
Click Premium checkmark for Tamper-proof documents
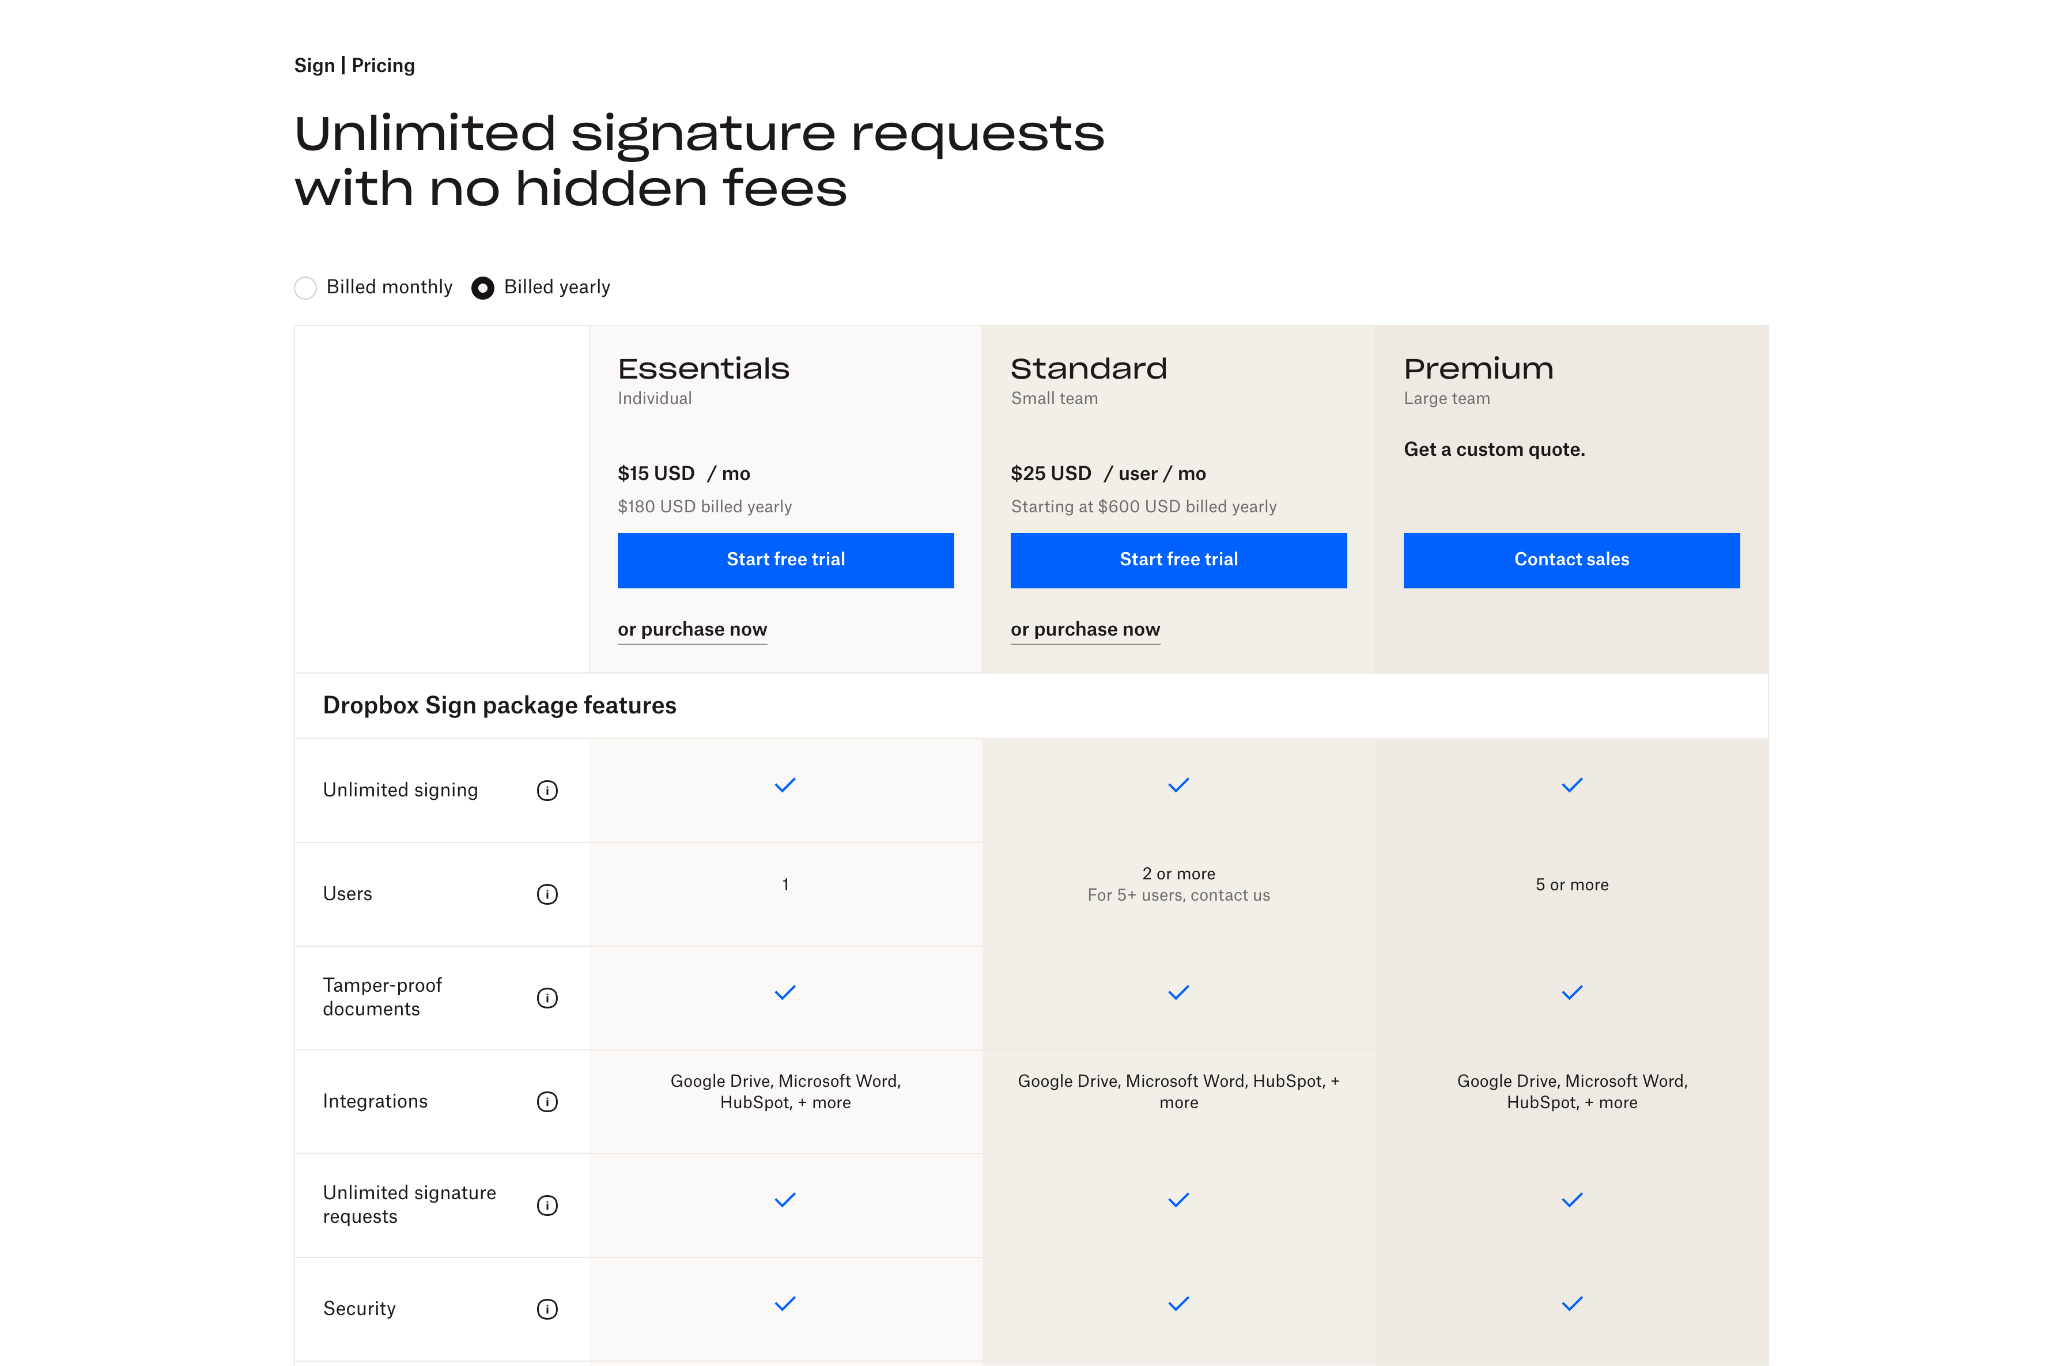[x=1572, y=993]
